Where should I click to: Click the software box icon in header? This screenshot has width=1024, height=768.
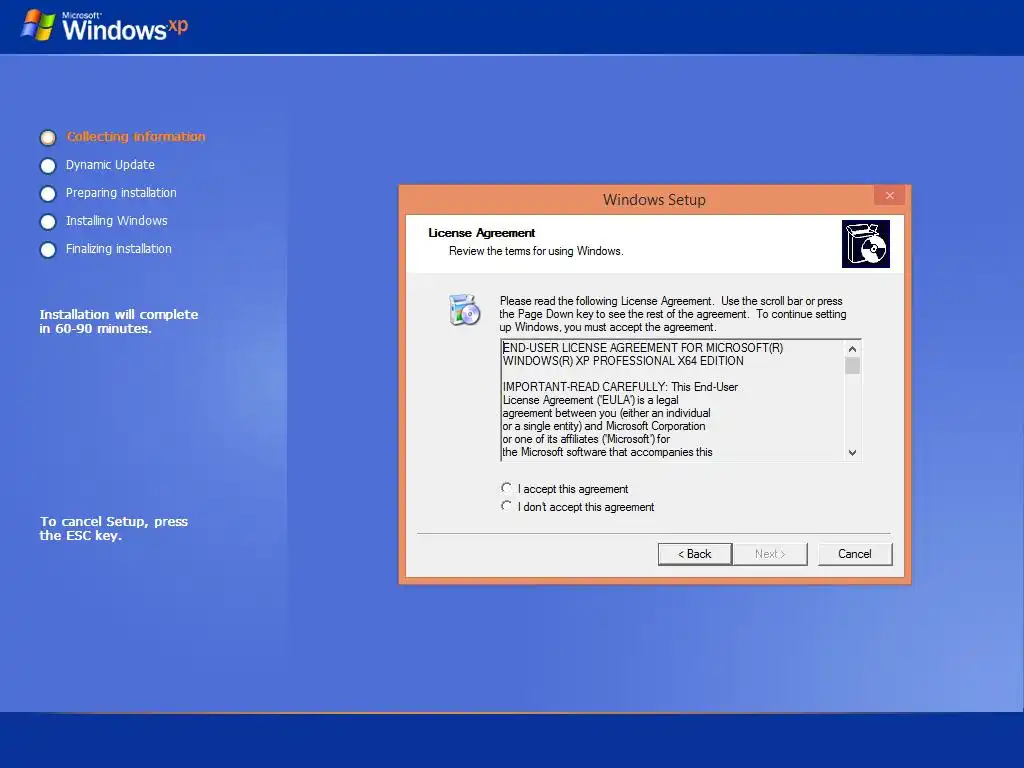[x=866, y=244]
